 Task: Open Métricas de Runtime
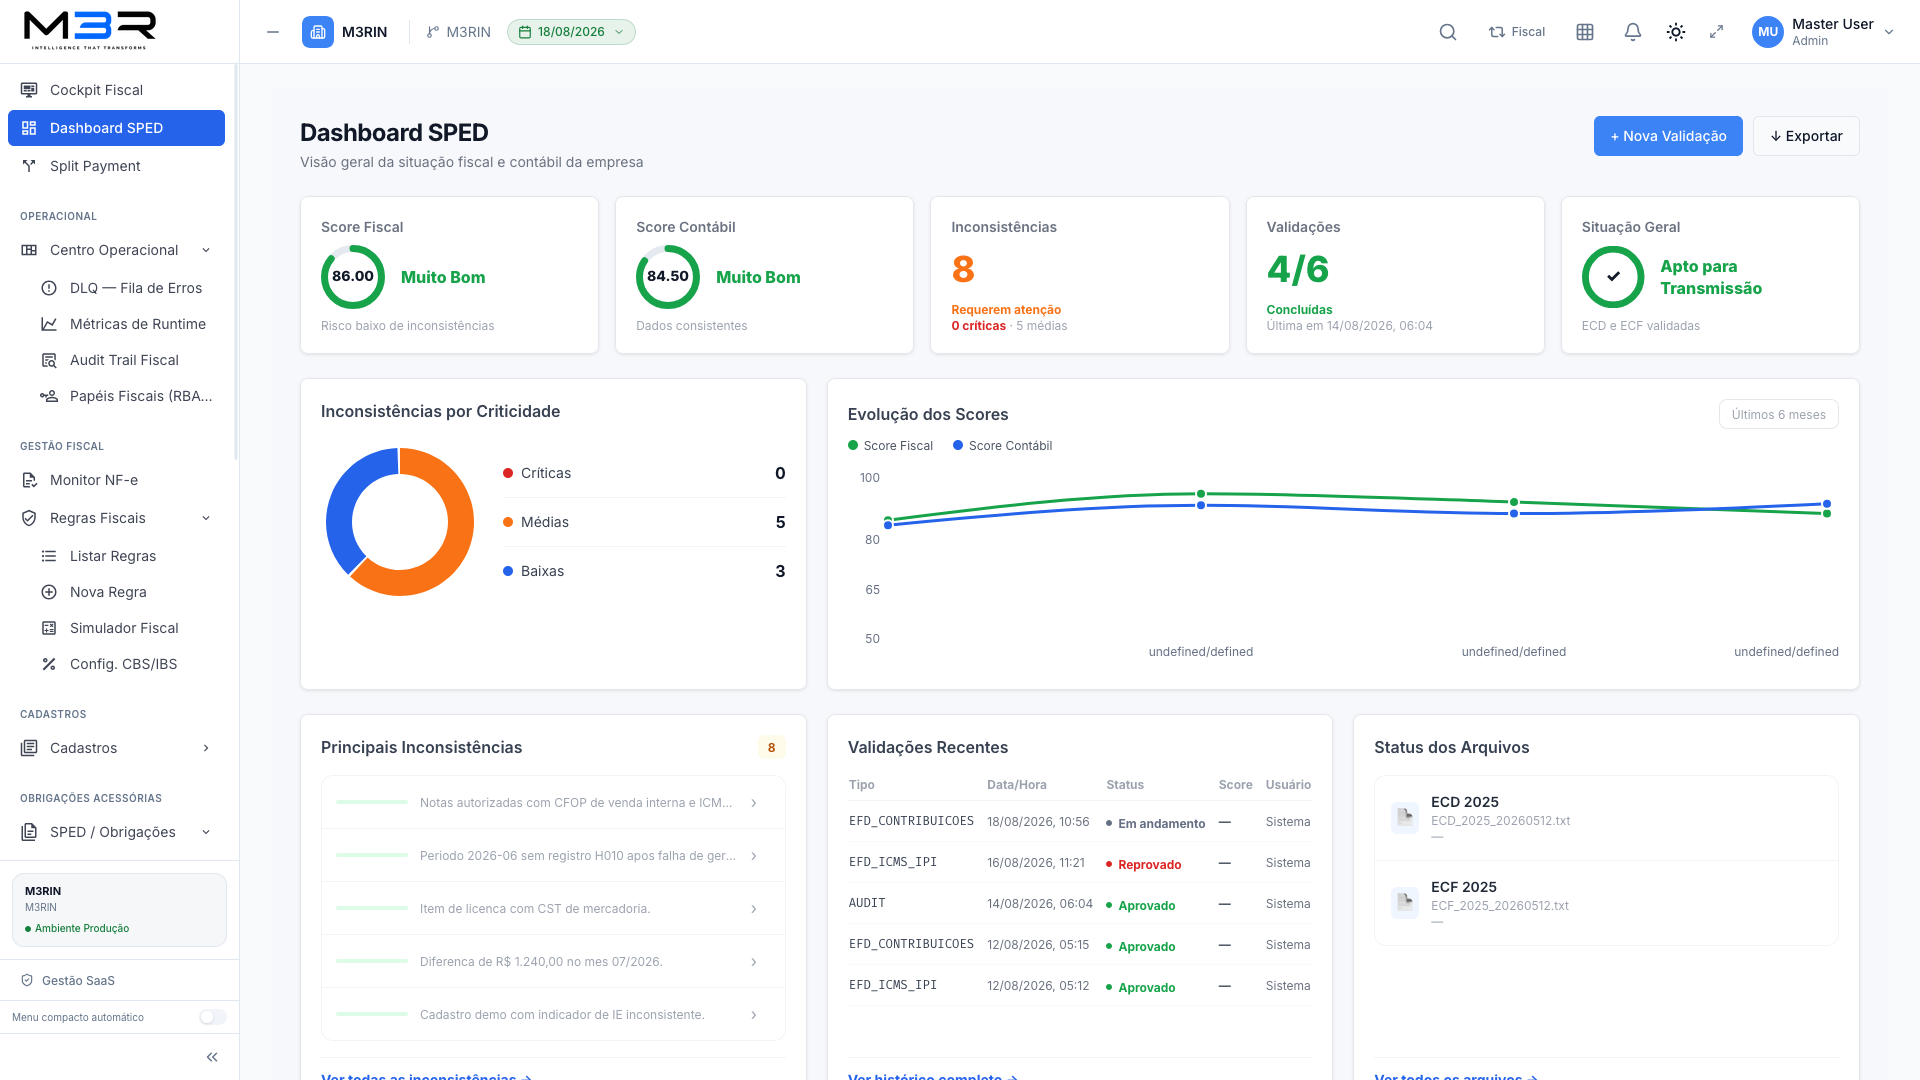click(126, 324)
